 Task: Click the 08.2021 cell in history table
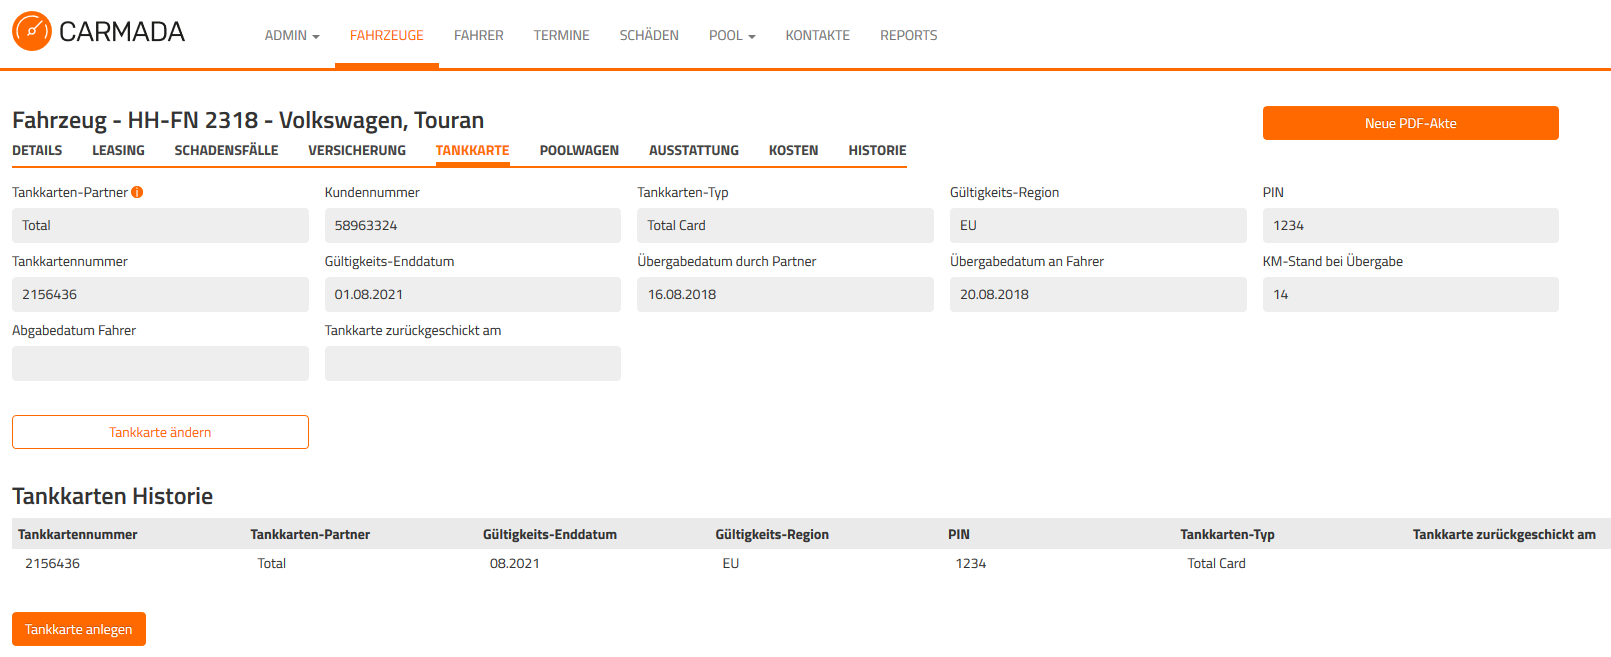click(x=515, y=563)
